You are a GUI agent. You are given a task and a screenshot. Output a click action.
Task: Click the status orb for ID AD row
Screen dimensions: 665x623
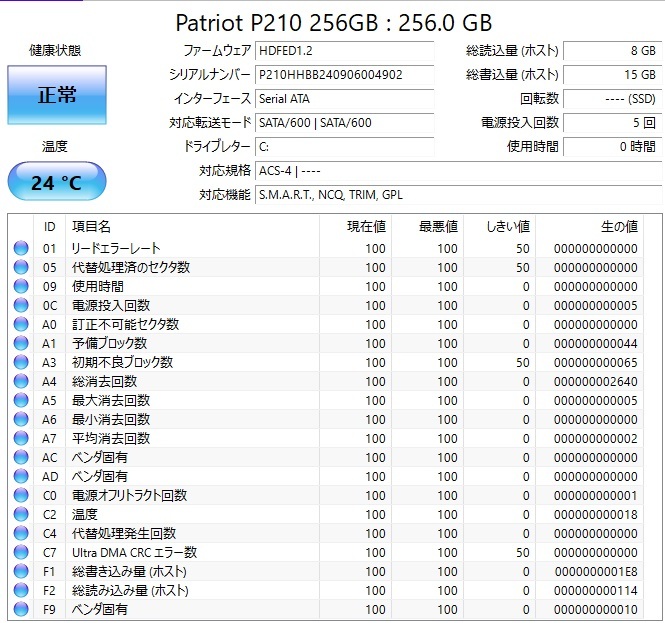point(21,477)
